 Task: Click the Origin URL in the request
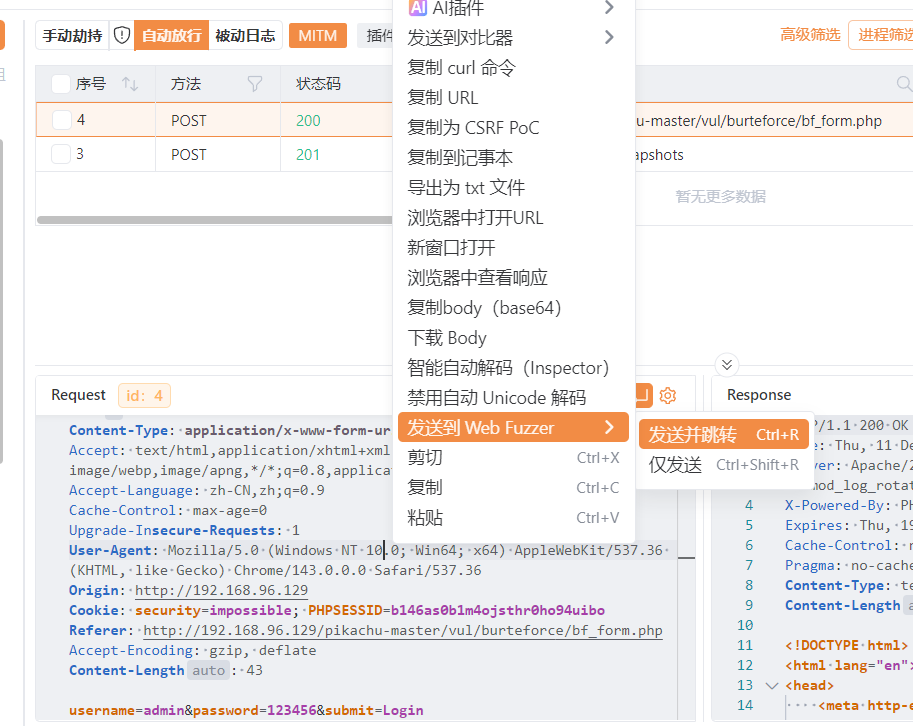point(221,590)
